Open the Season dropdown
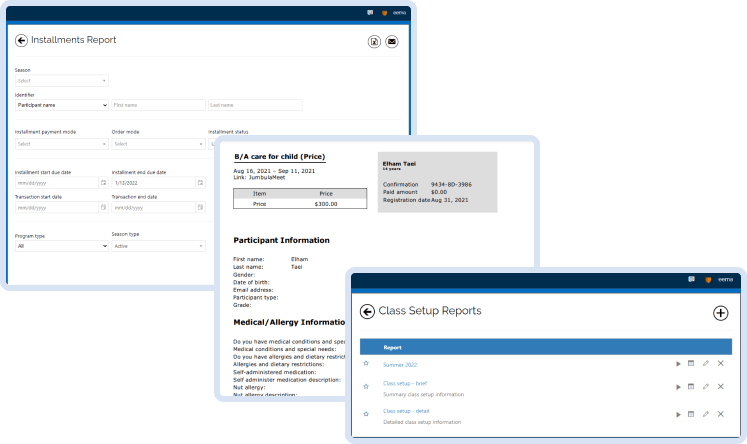Viewport: 747px width, 444px height. 61,81
